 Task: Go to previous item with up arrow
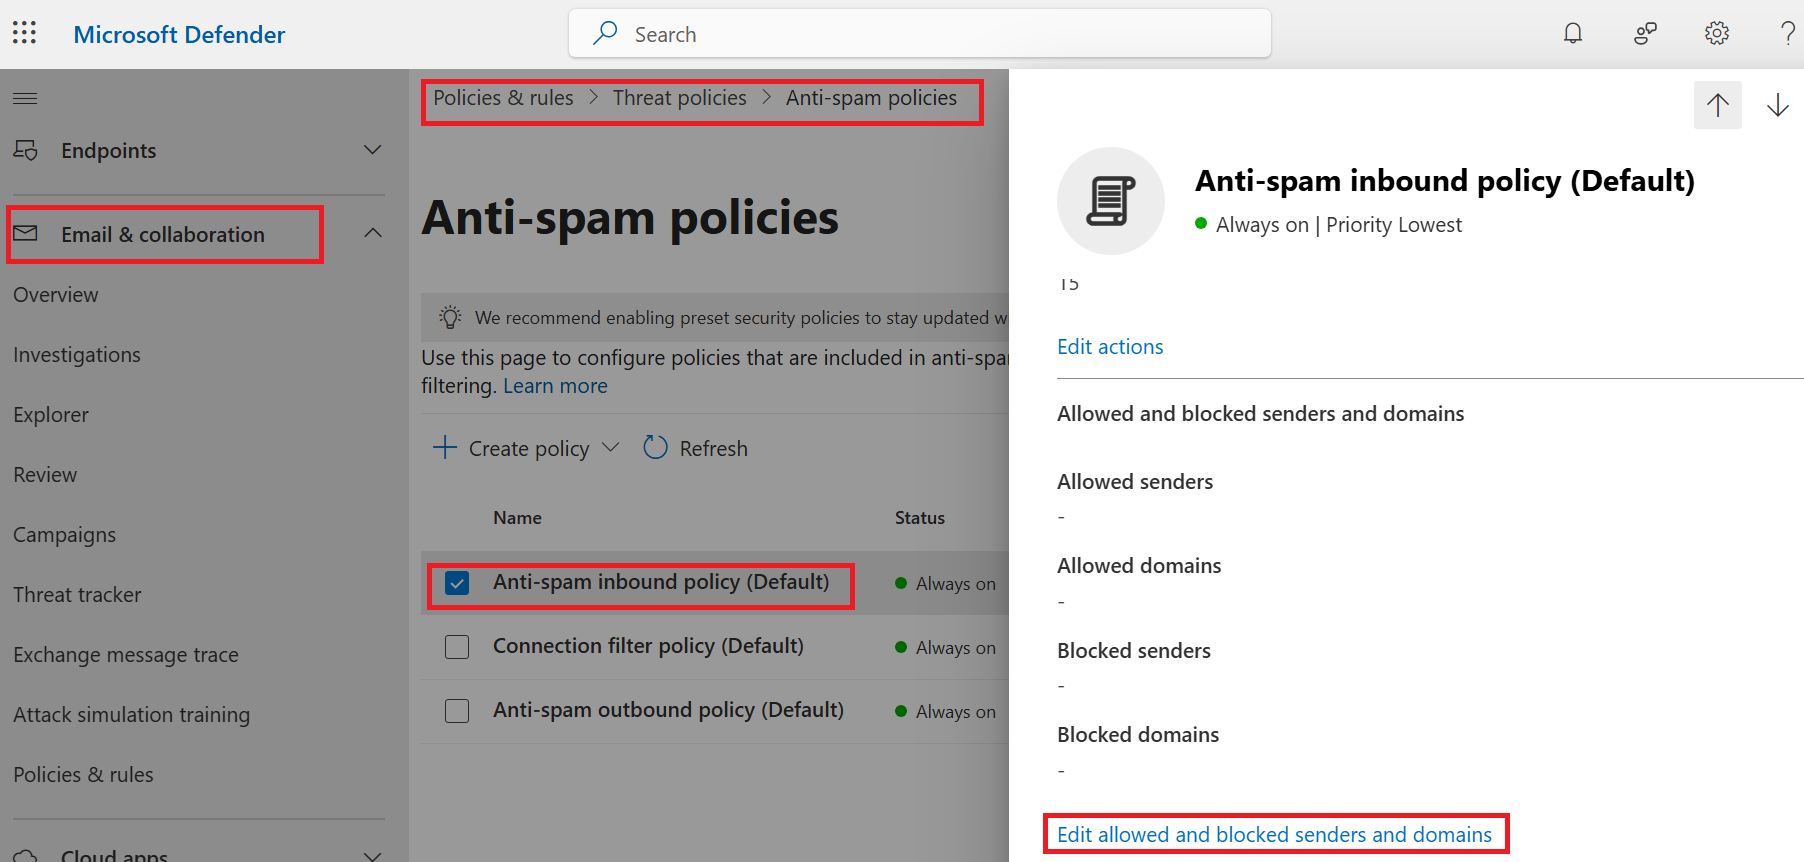pos(1718,105)
